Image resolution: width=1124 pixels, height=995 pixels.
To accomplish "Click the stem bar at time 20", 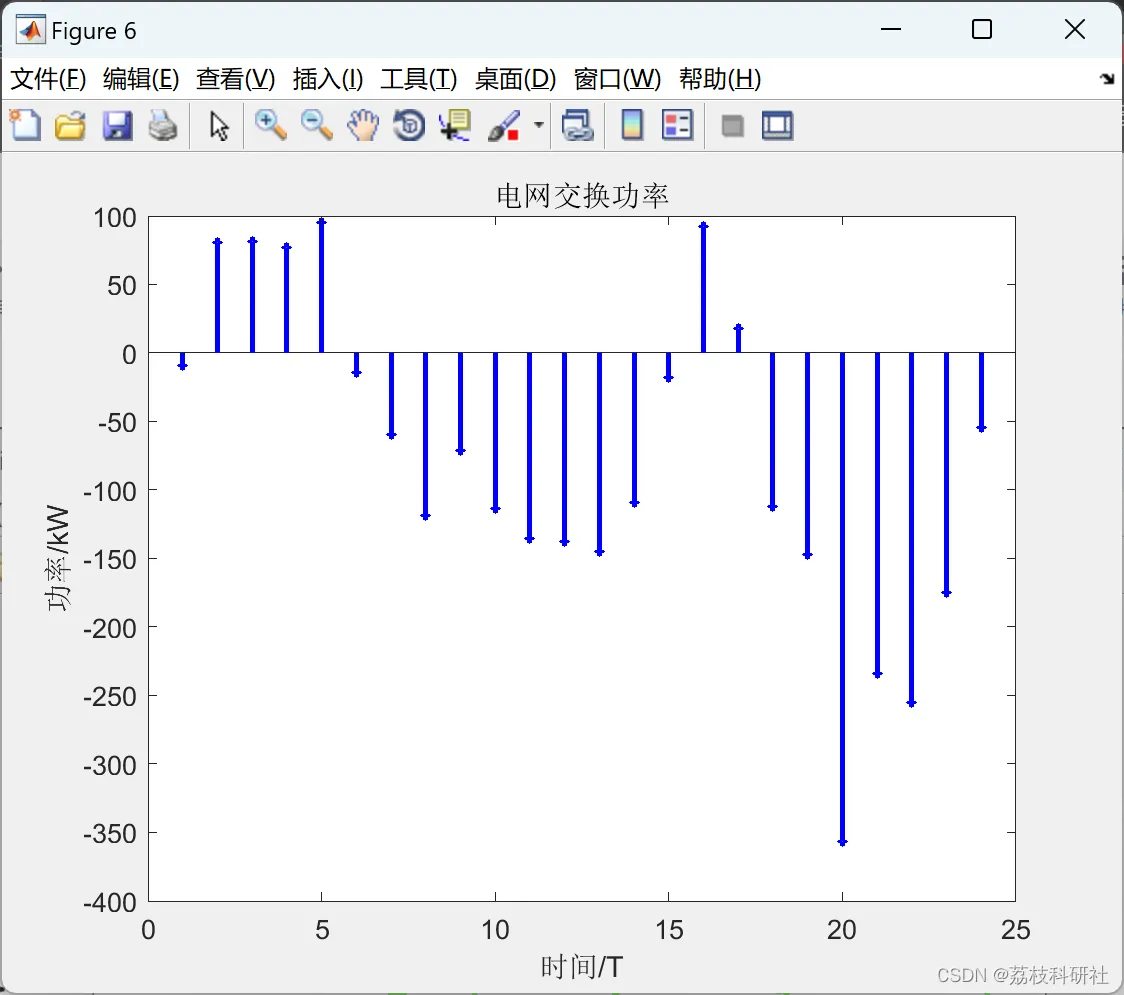I will (842, 597).
